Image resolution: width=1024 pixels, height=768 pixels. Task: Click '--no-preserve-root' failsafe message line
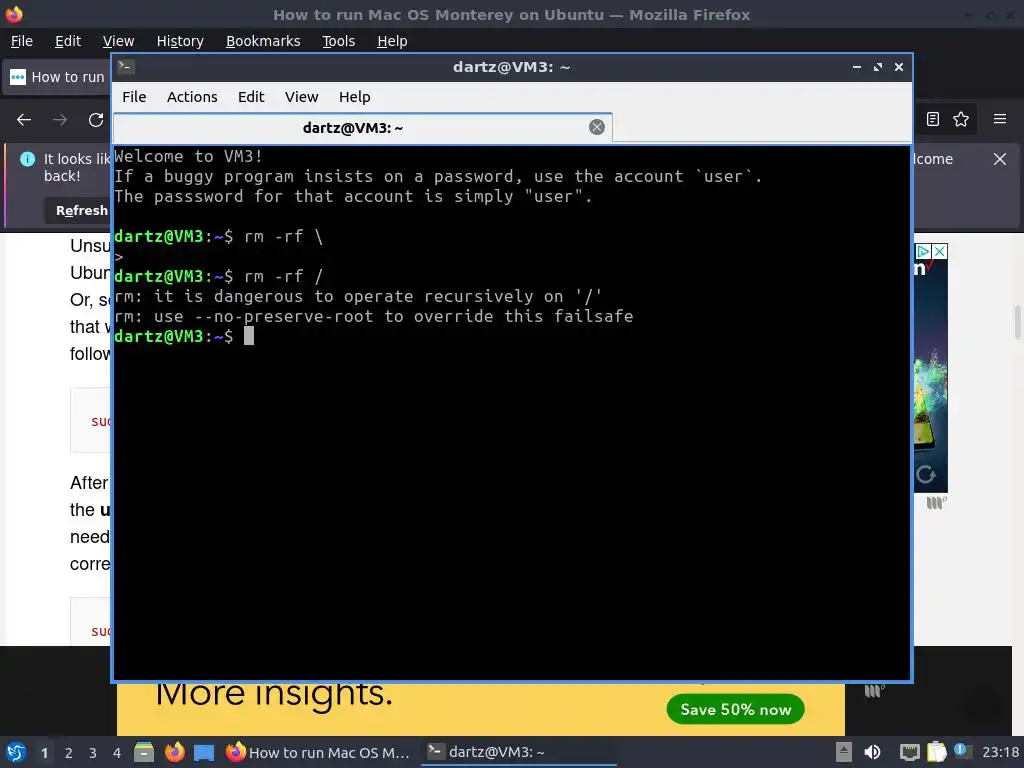[374, 316]
